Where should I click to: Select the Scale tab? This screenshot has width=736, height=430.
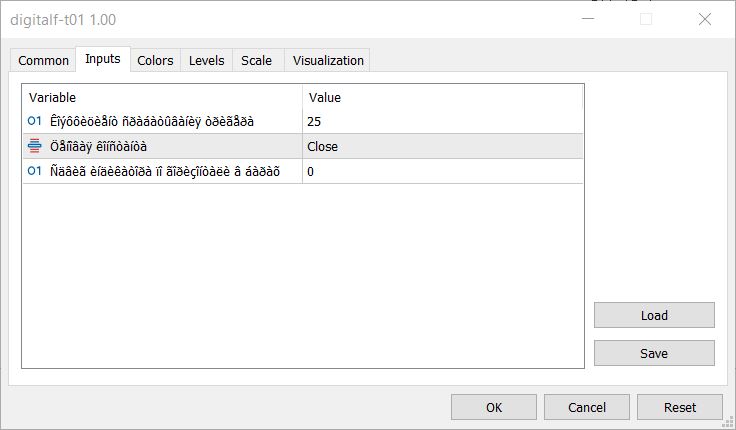pos(256,60)
